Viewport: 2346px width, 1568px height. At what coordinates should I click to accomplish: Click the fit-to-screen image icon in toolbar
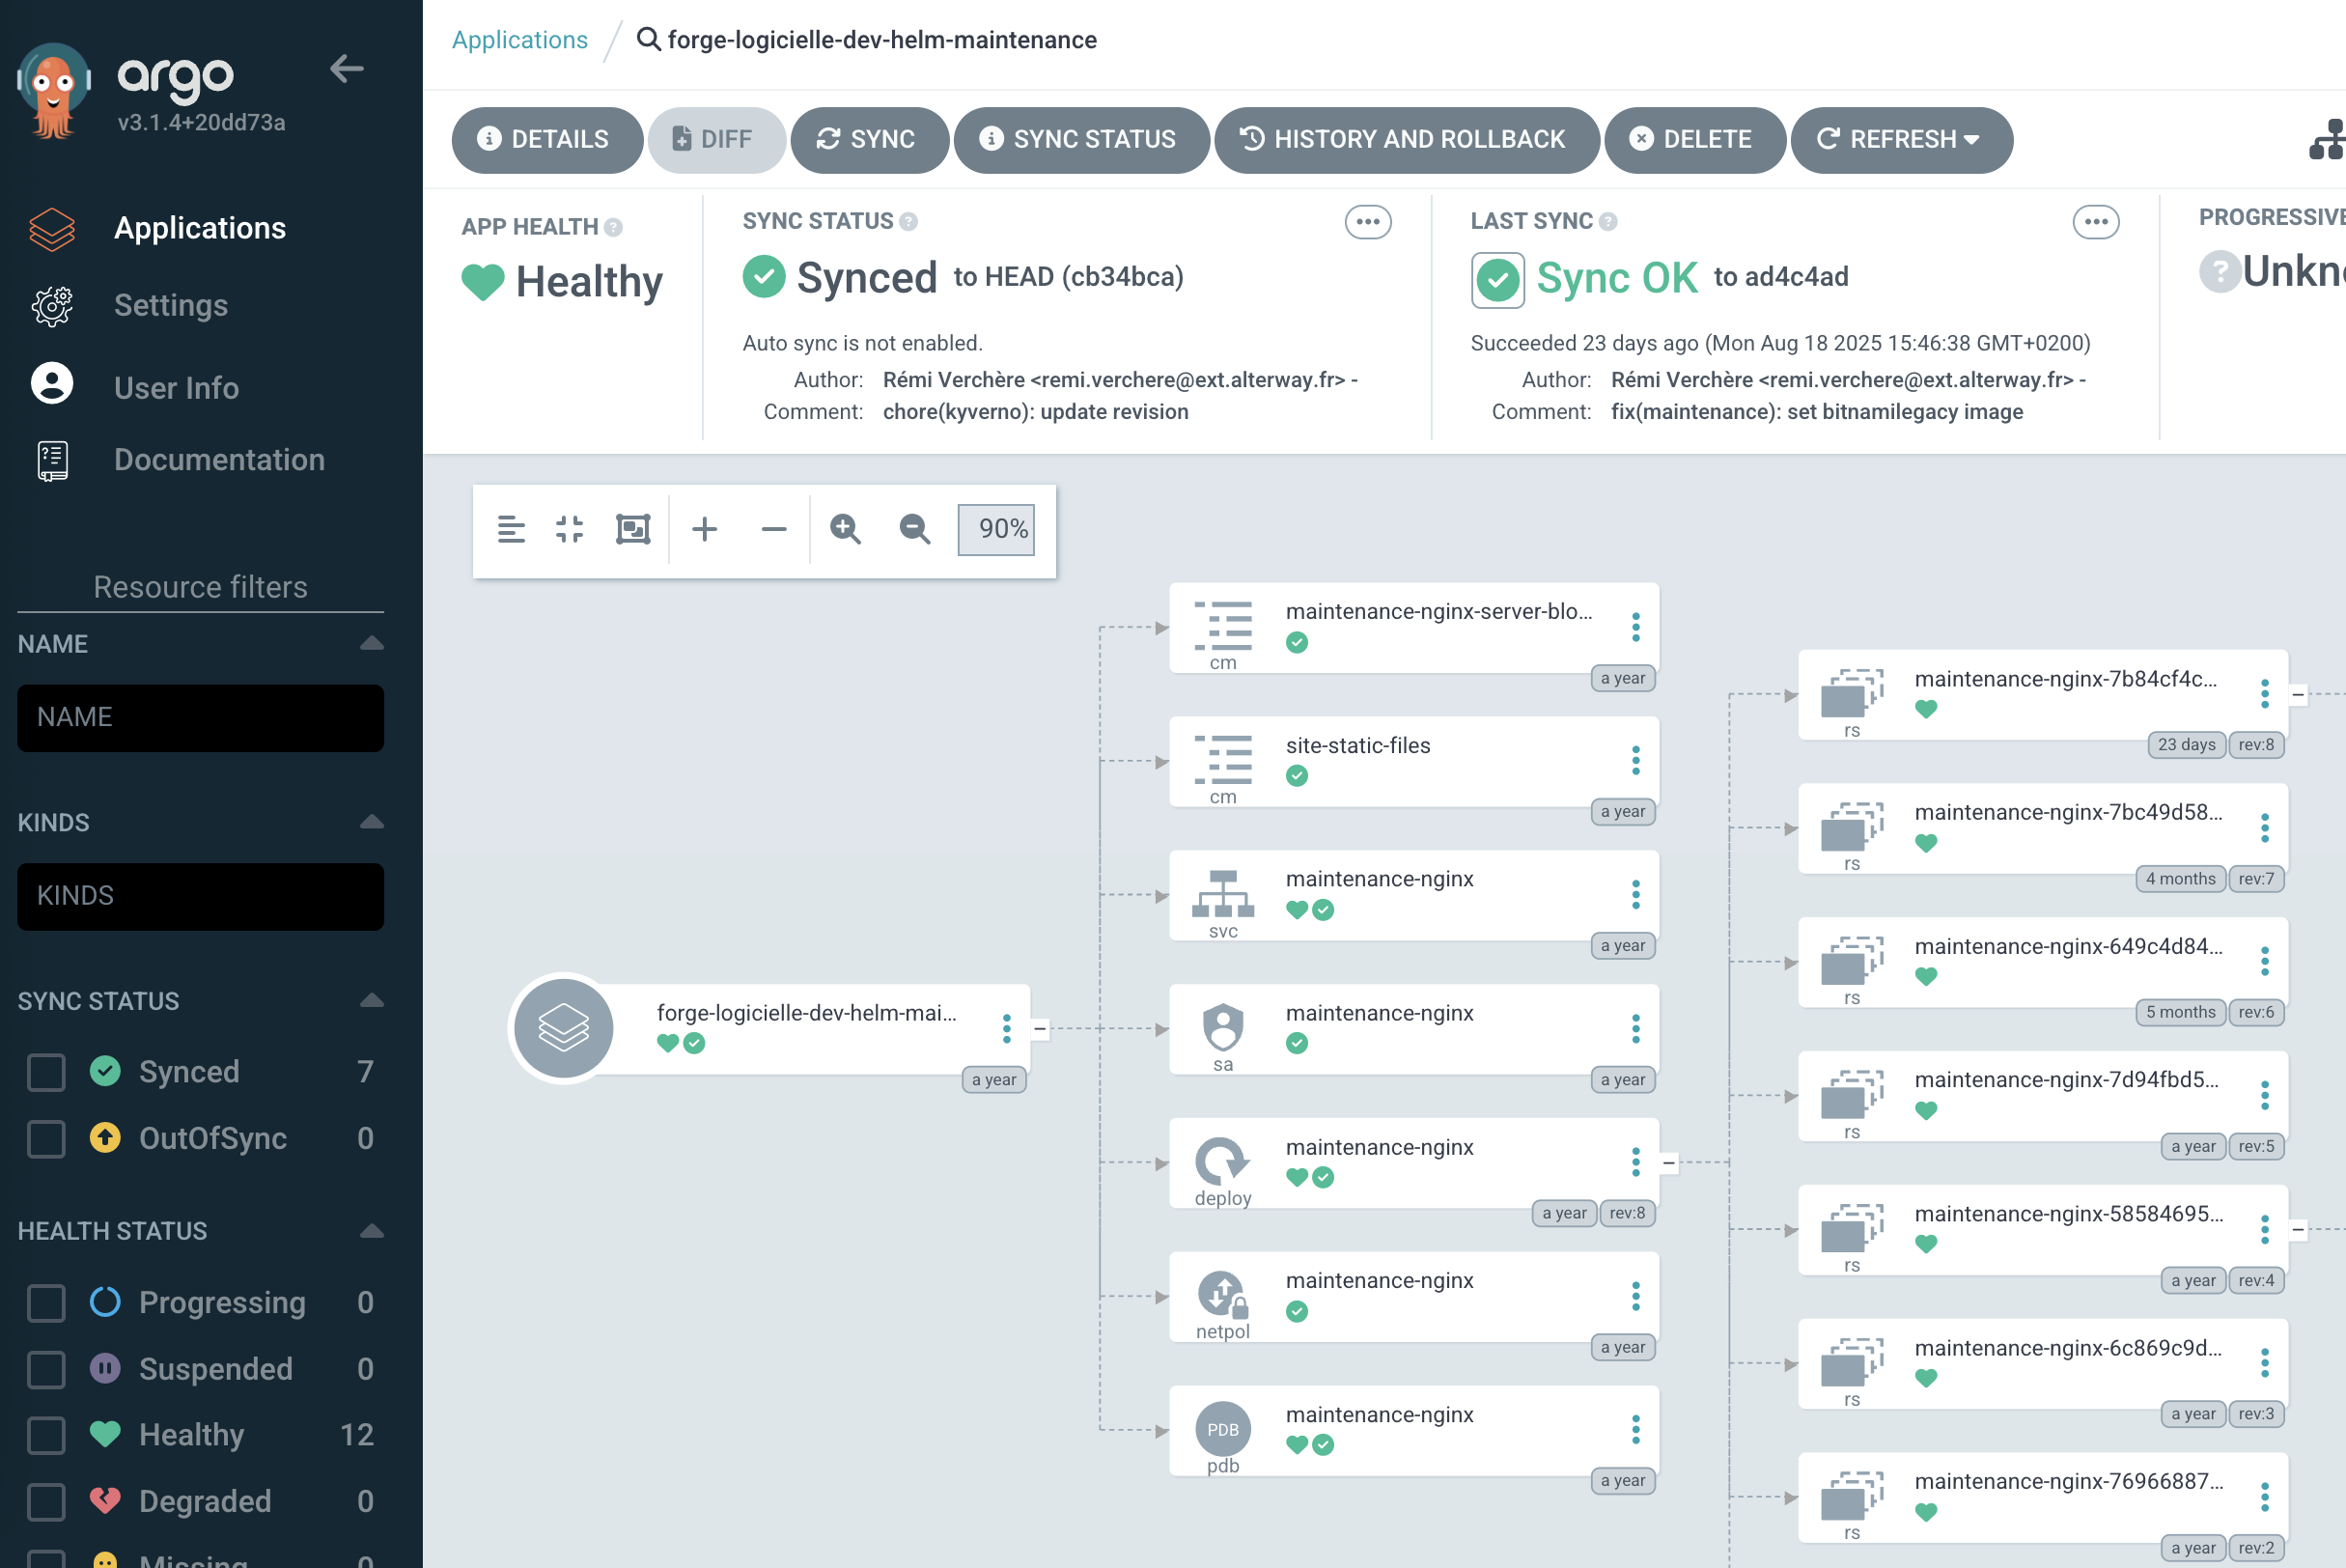(x=632, y=529)
